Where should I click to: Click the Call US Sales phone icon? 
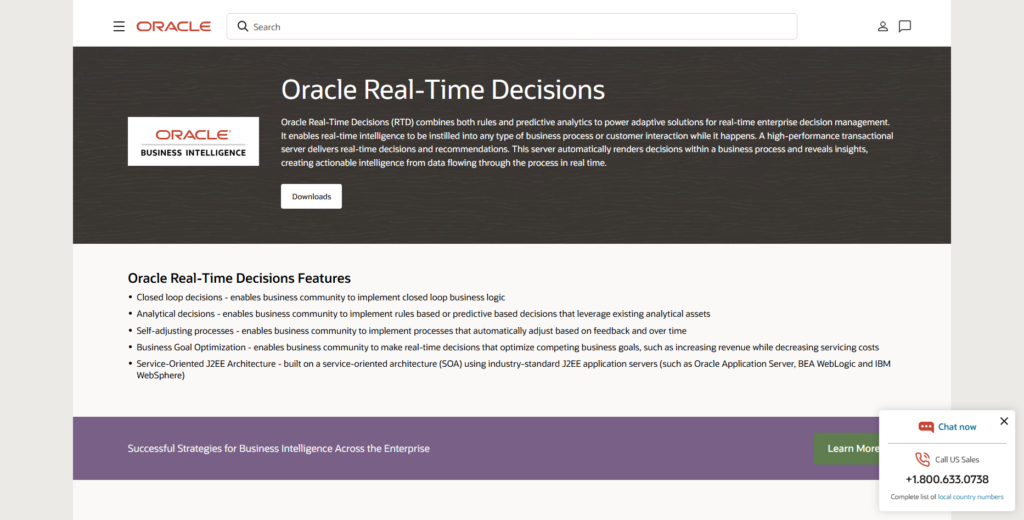click(922, 459)
